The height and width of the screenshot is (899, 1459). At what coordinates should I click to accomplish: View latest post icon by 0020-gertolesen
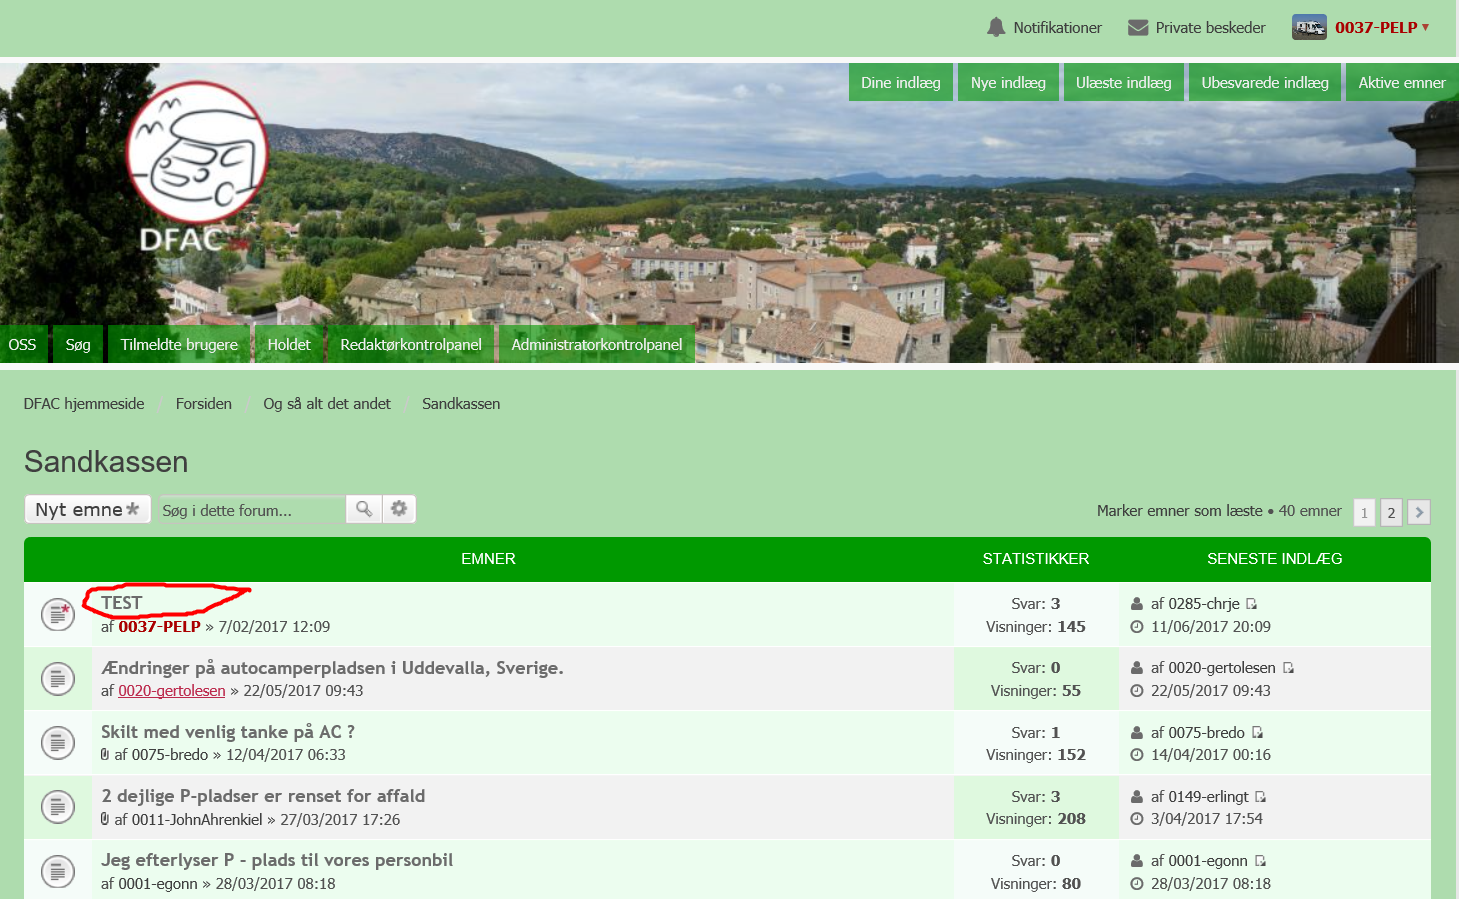1288,668
